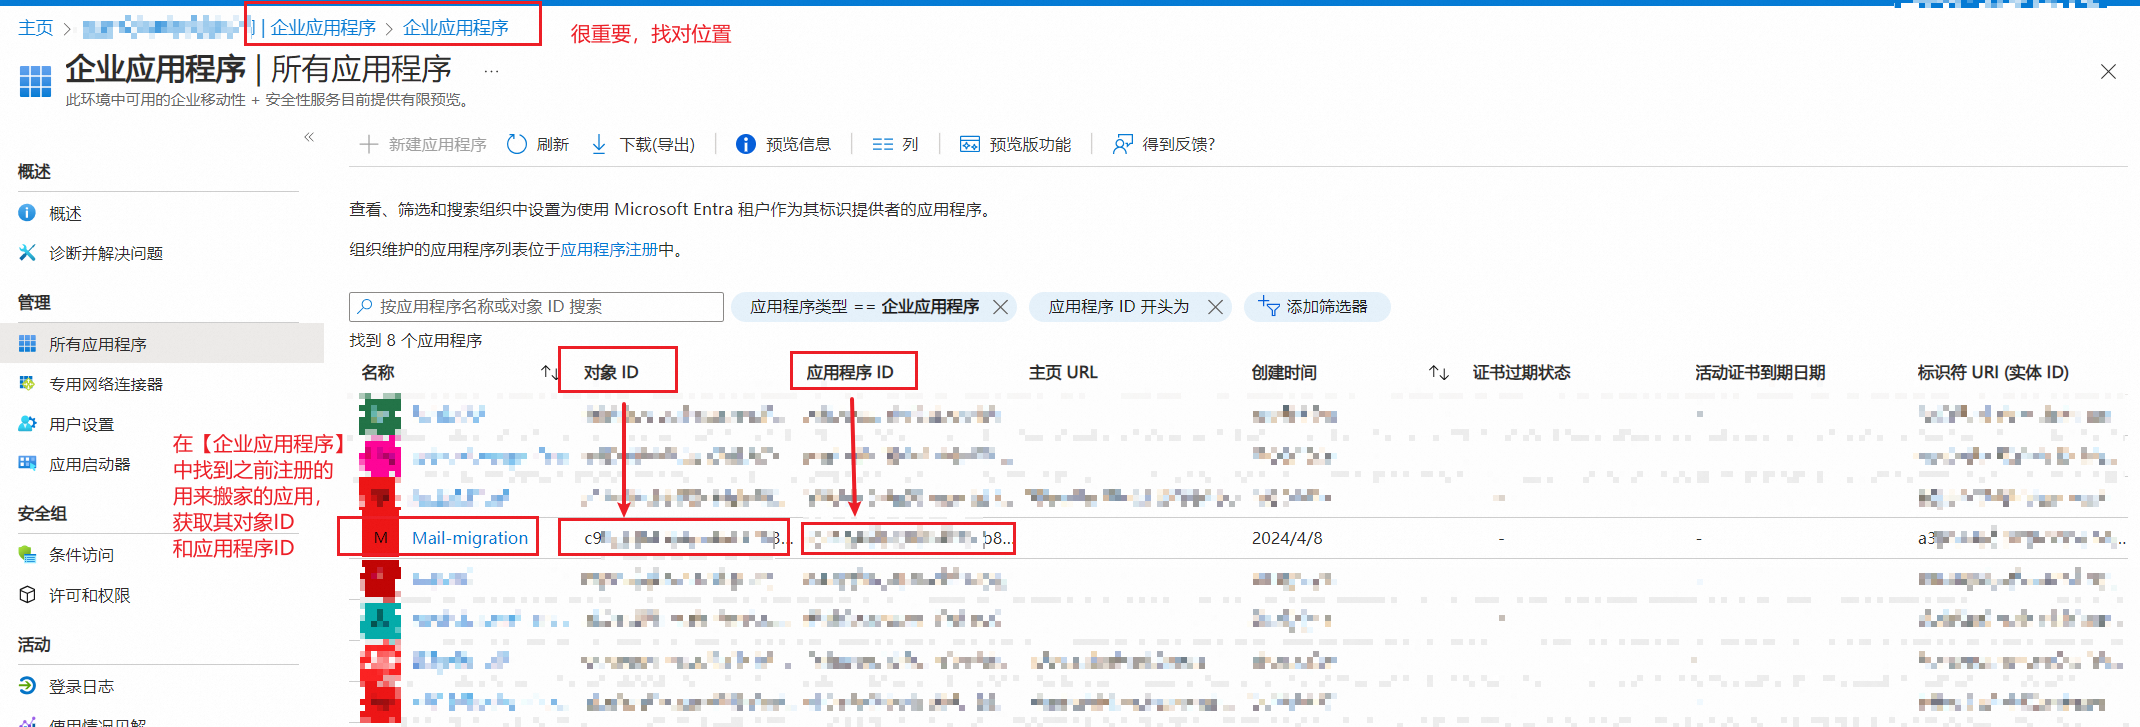This screenshot has width=2140, height=727.
Task: Click the feedback (得到反馈) icon
Action: point(1123,145)
